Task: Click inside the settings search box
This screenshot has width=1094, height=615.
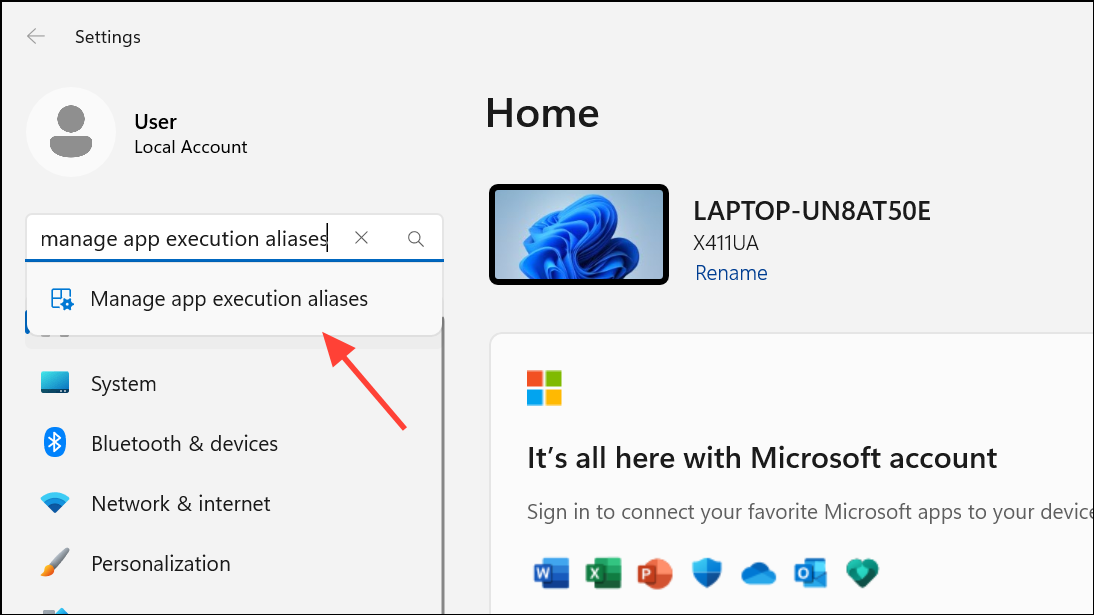Action: click(180, 238)
